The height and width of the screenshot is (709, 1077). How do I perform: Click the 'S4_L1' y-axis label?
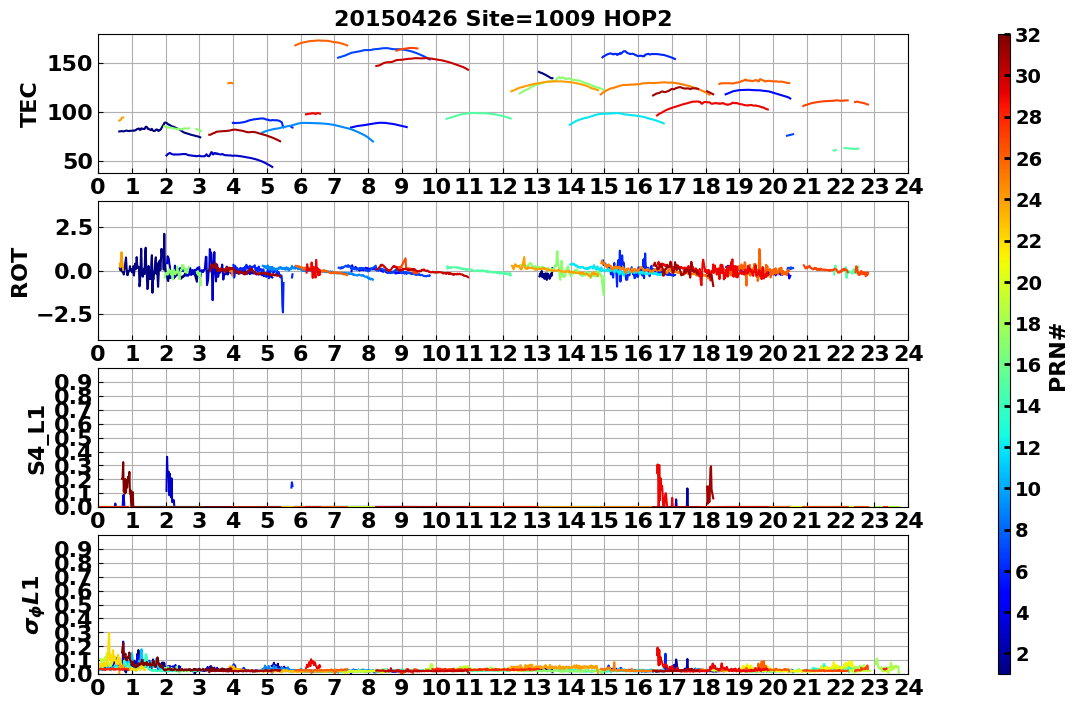click(x=36, y=440)
